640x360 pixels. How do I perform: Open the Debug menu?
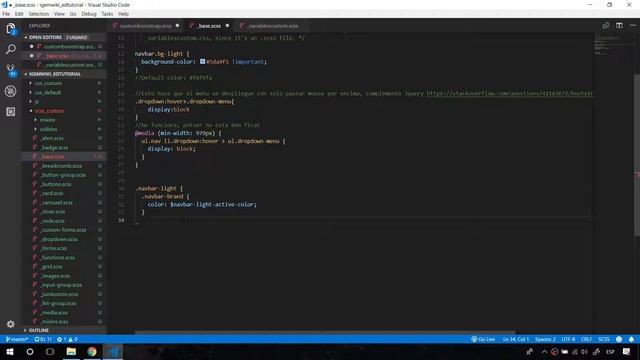tap(89, 14)
